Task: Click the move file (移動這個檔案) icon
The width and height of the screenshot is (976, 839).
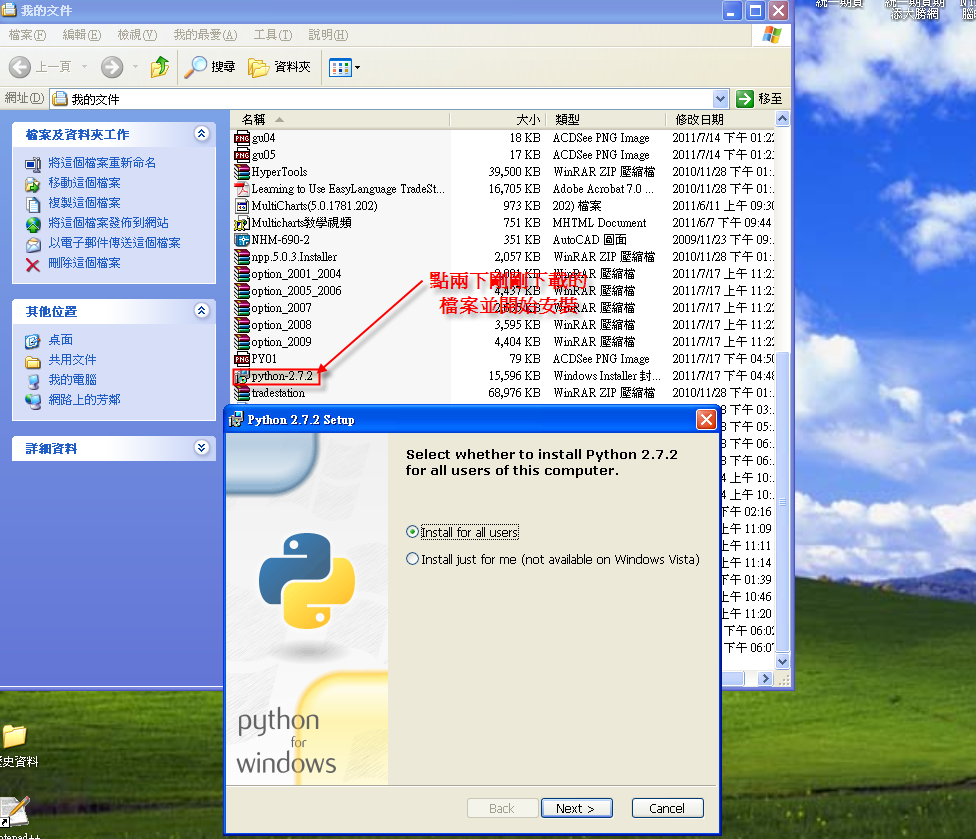Action: [33, 184]
